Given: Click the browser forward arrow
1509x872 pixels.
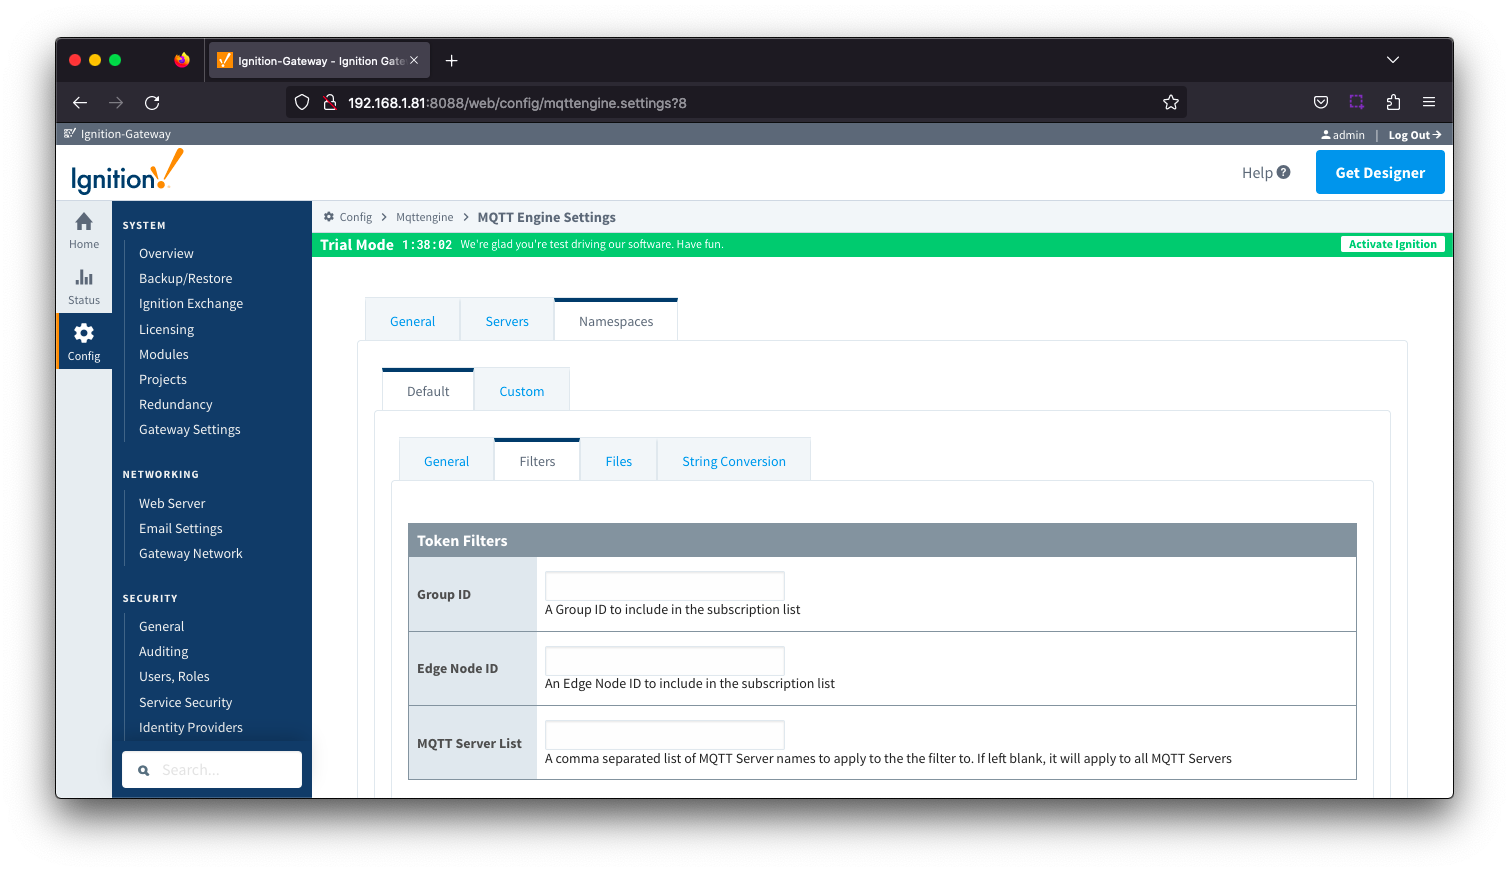Looking at the screenshot, I should click(x=116, y=102).
